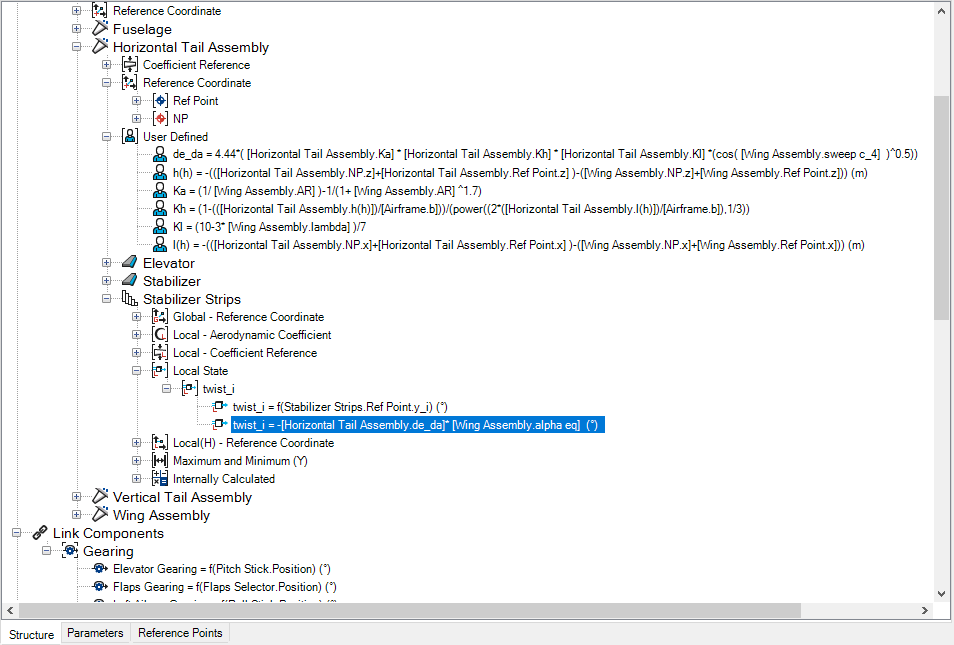Viewport: 954px width, 645px height.
Task: Click the Fuselage assembly icon
Action: point(100,29)
